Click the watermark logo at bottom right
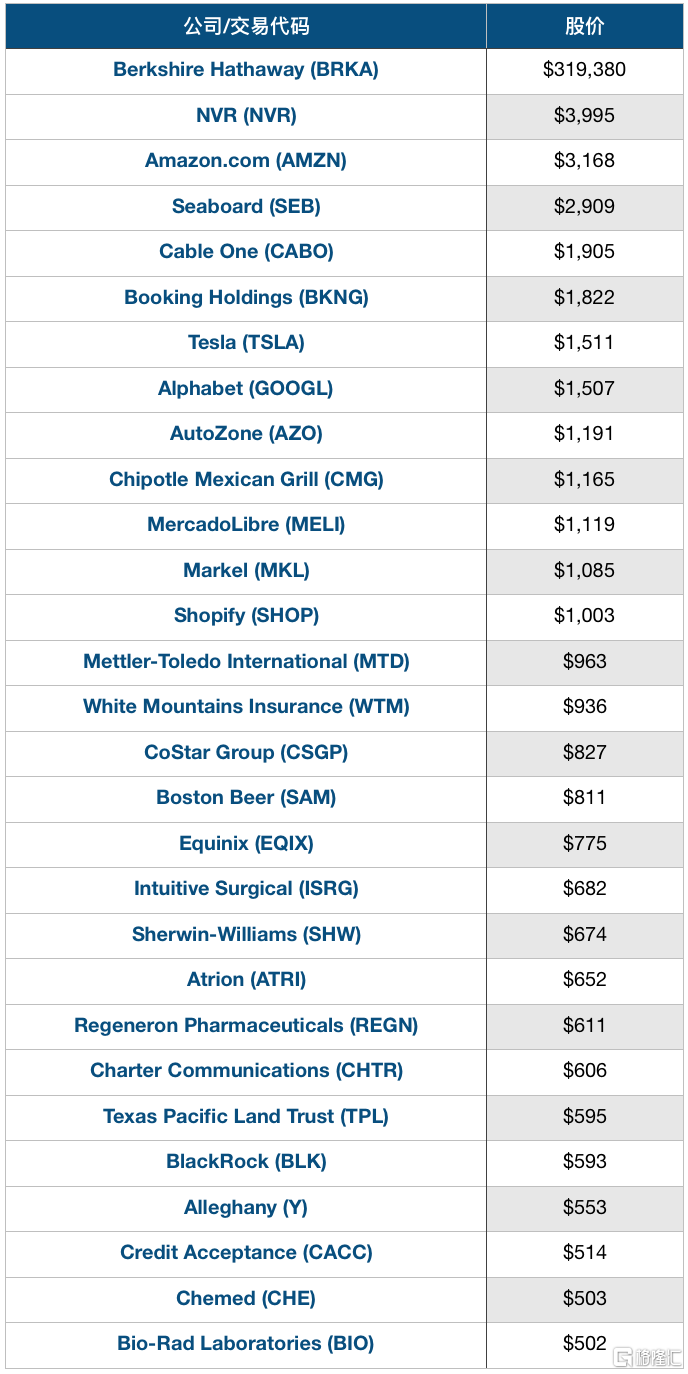Viewport: 688px width, 1374px height. pyautogui.click(x=648, y=1358)
